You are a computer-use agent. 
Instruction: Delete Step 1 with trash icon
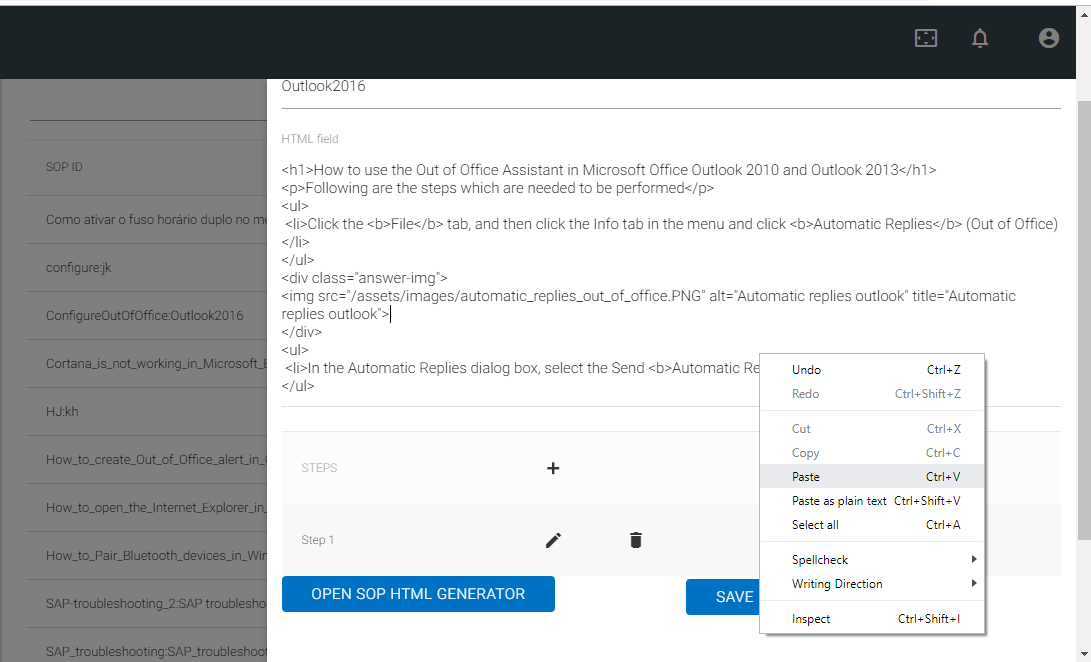(x=635, y=540)
